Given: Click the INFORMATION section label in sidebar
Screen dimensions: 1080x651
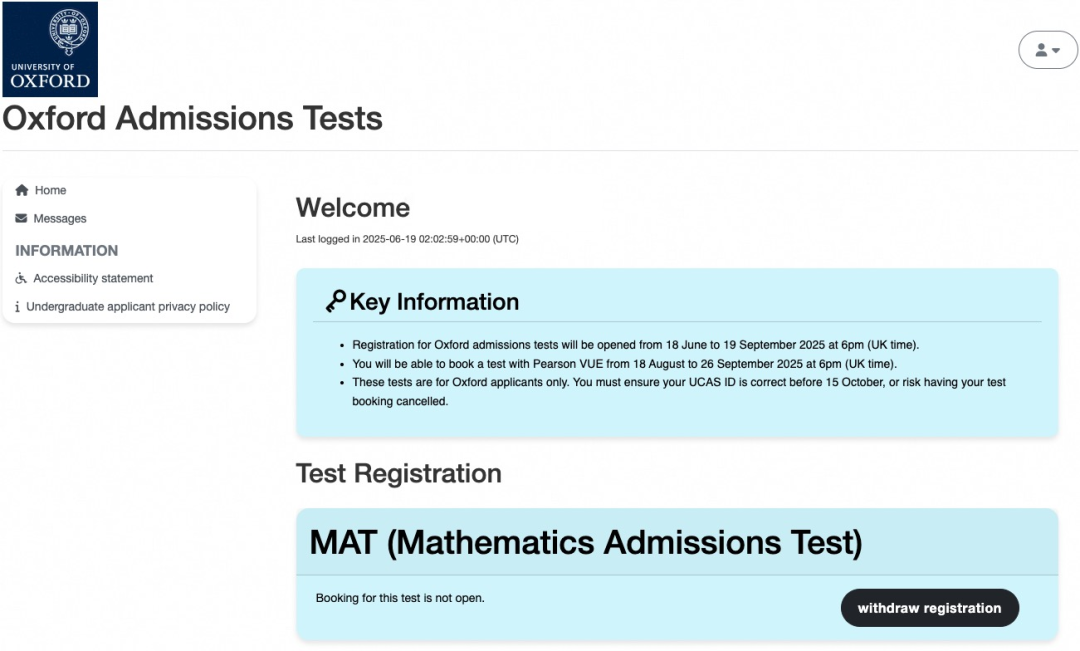Looking at the screenshot, I should coord(67,251).
